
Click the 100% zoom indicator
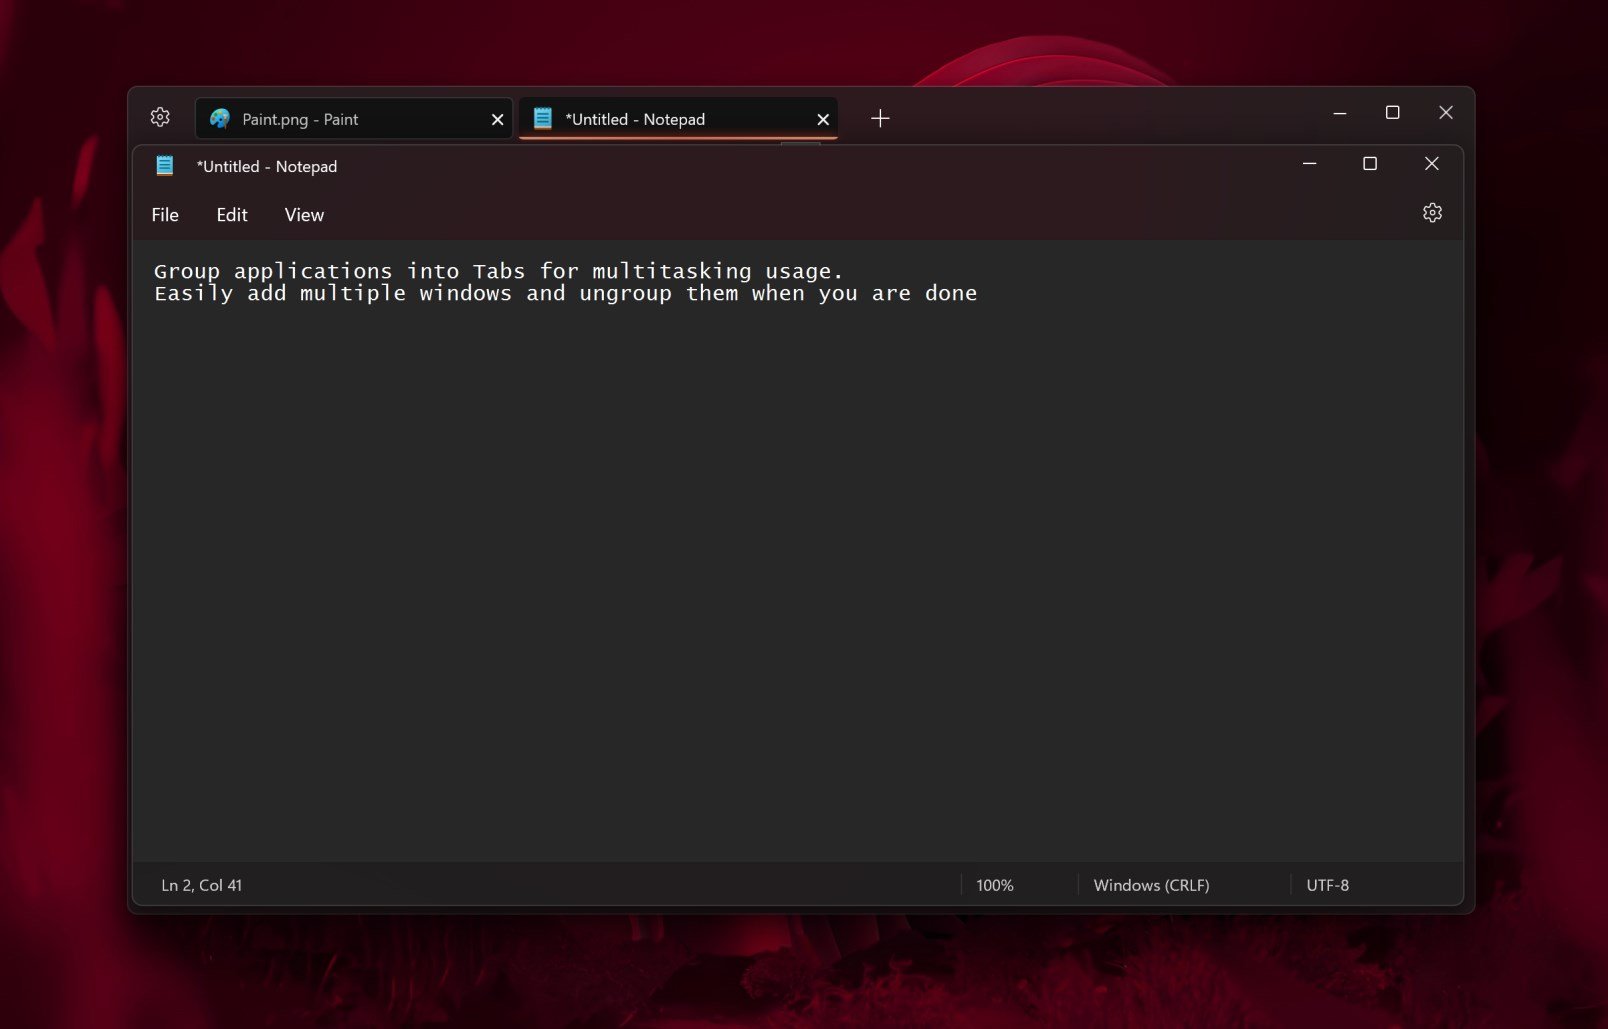(x=995, y=885)
